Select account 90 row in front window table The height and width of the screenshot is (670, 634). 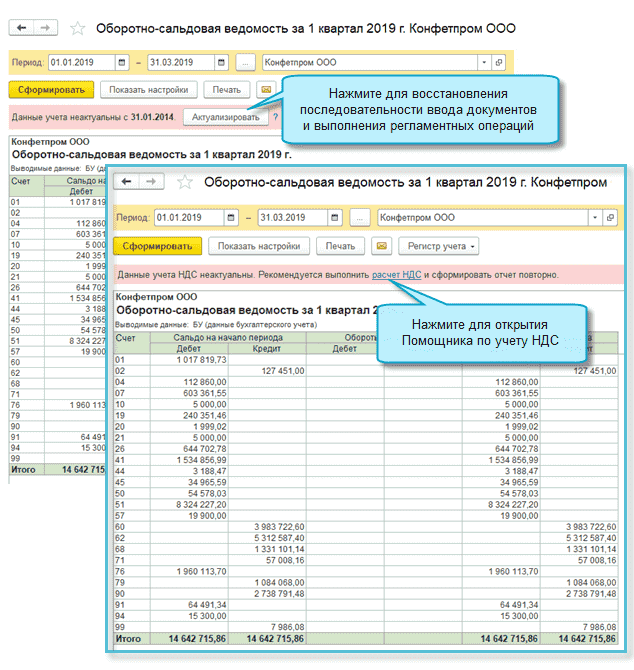point(366,594)
